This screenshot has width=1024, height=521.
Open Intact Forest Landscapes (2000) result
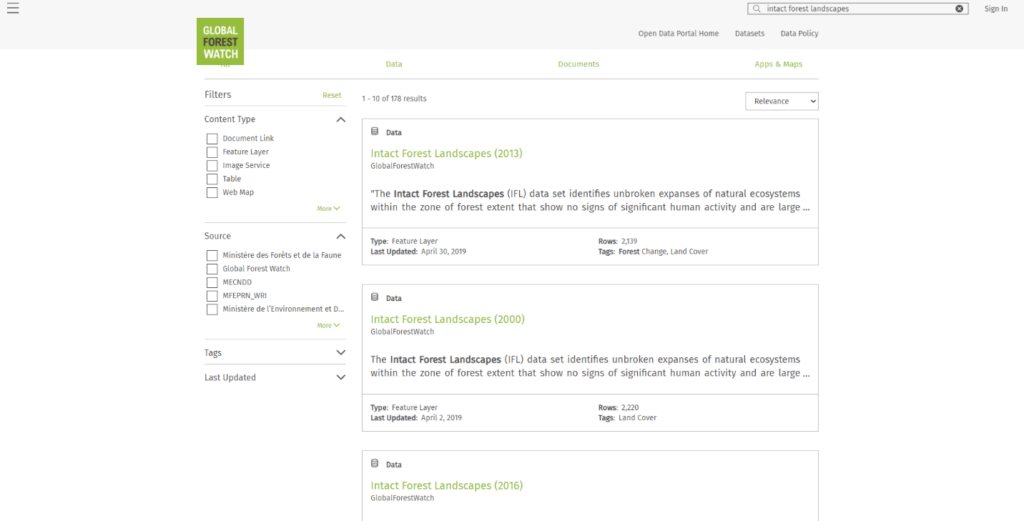coord(447,319)
